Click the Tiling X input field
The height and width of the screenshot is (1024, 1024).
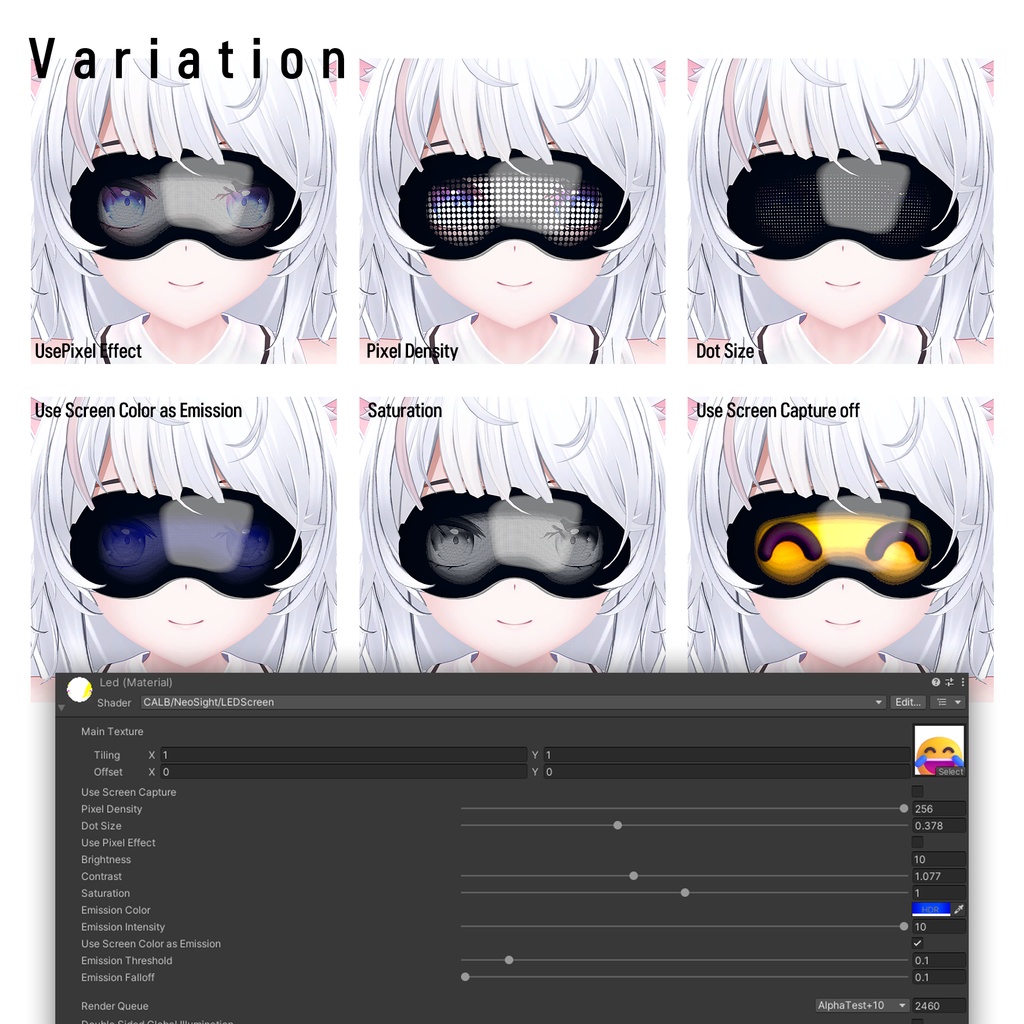pos(344,755)
